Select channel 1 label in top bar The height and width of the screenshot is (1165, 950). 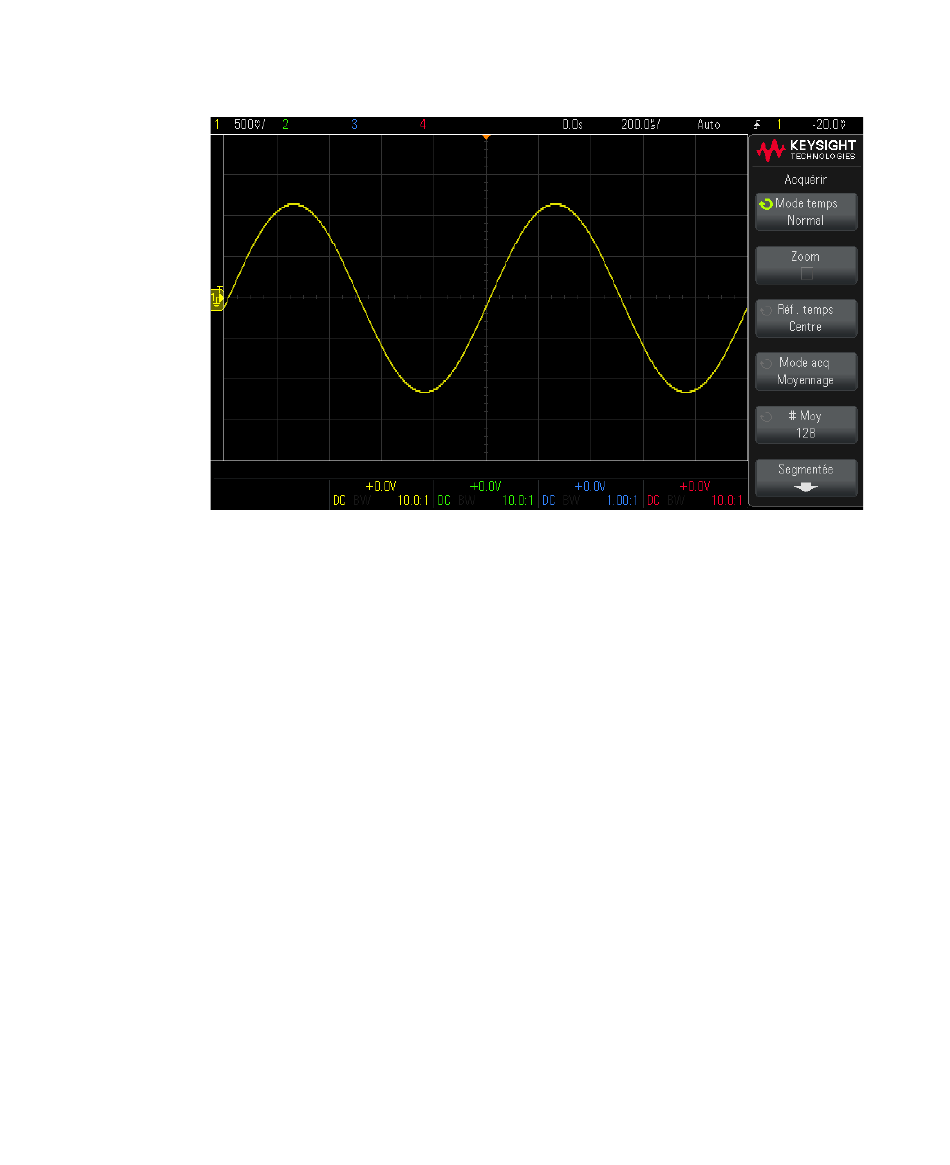click(217, 125)
